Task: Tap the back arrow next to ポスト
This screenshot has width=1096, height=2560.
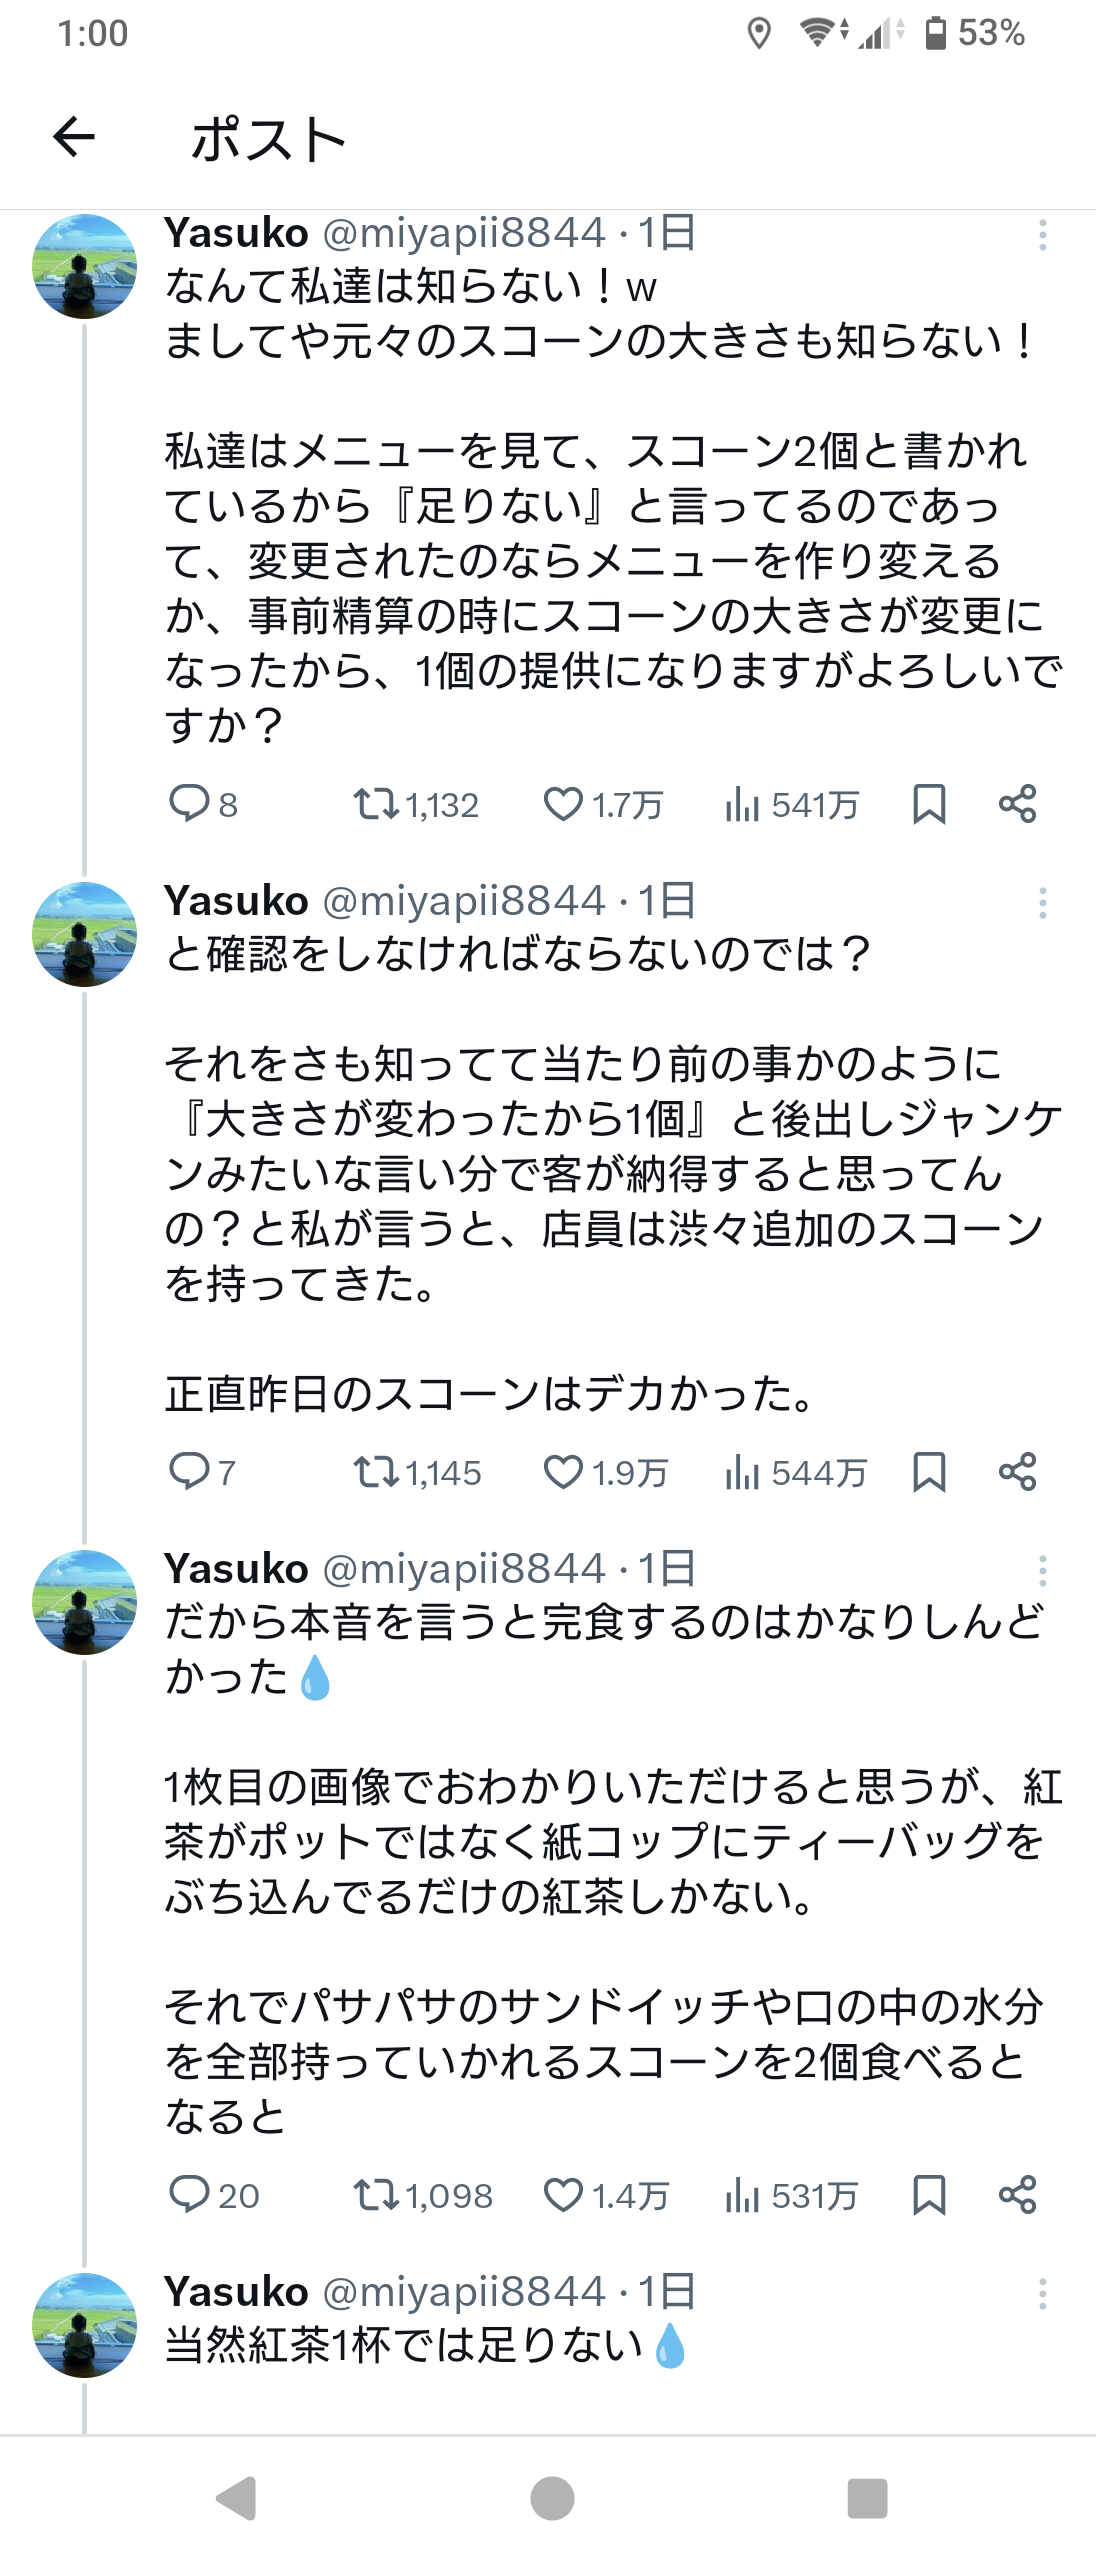Action: pos(74,137)
